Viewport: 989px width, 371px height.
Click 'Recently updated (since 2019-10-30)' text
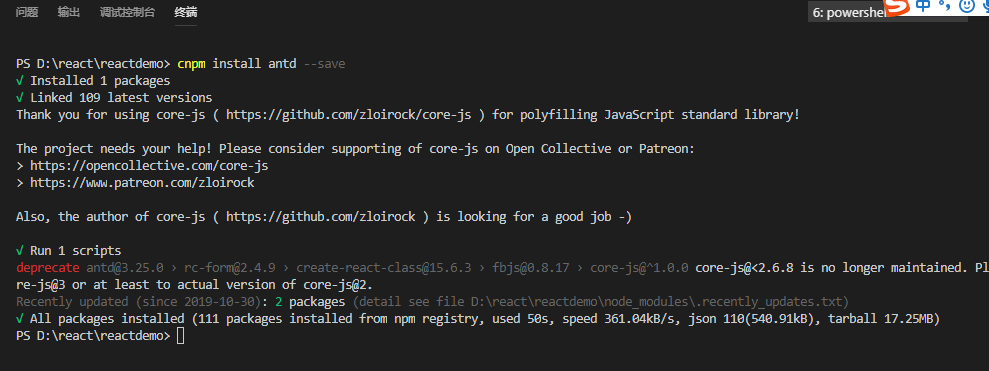coord(139,302)
